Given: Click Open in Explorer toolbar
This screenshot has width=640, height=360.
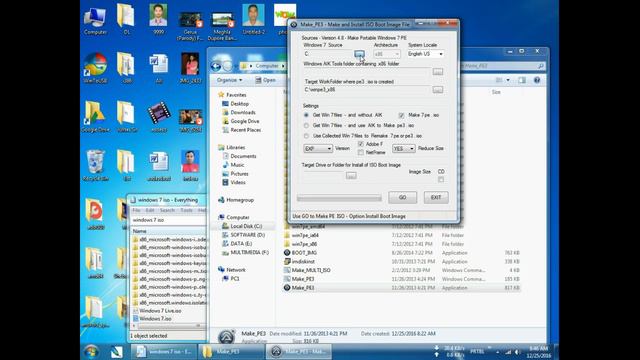Looking at the screenshot, I should pos(265,80).
